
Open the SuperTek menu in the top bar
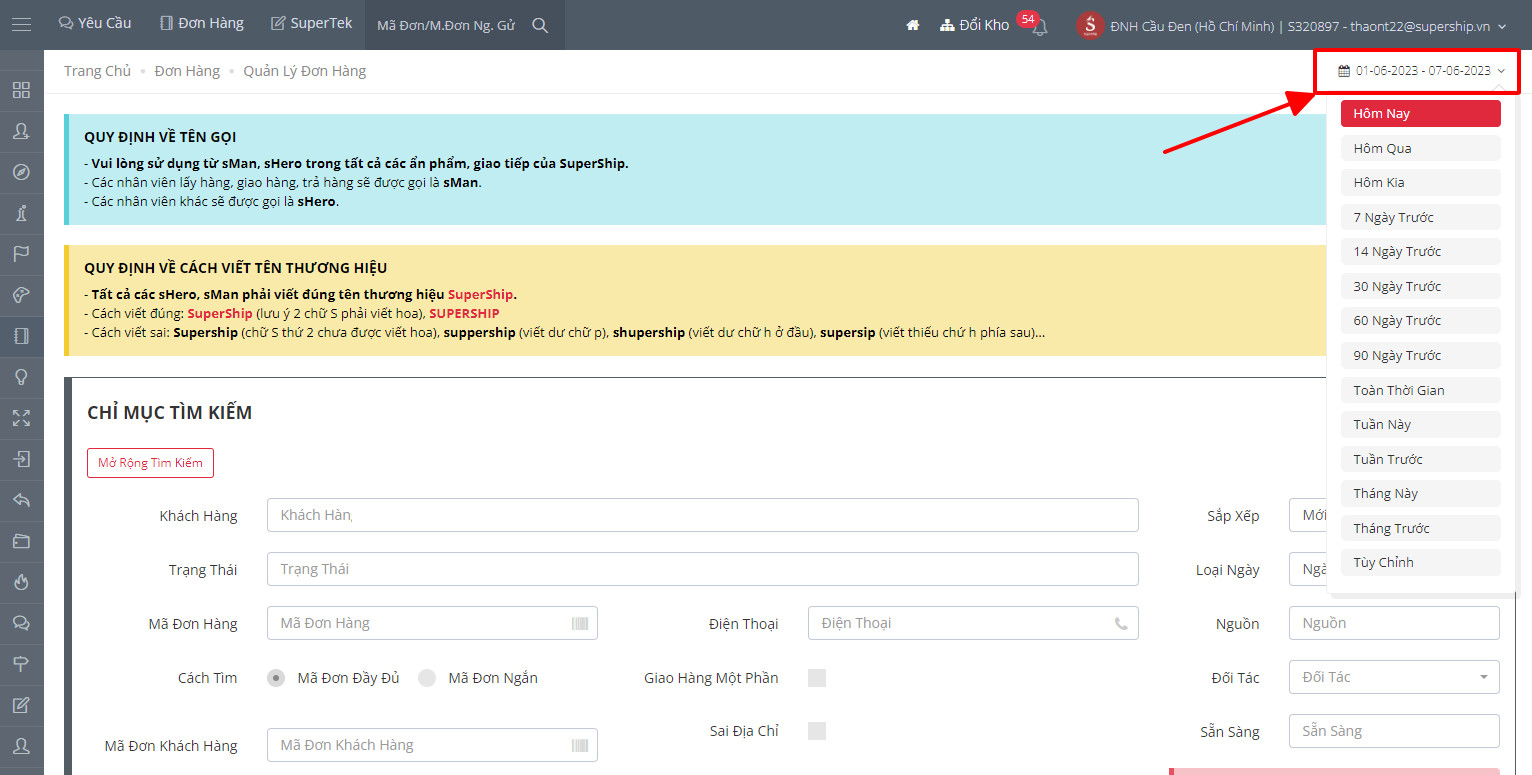311,23
